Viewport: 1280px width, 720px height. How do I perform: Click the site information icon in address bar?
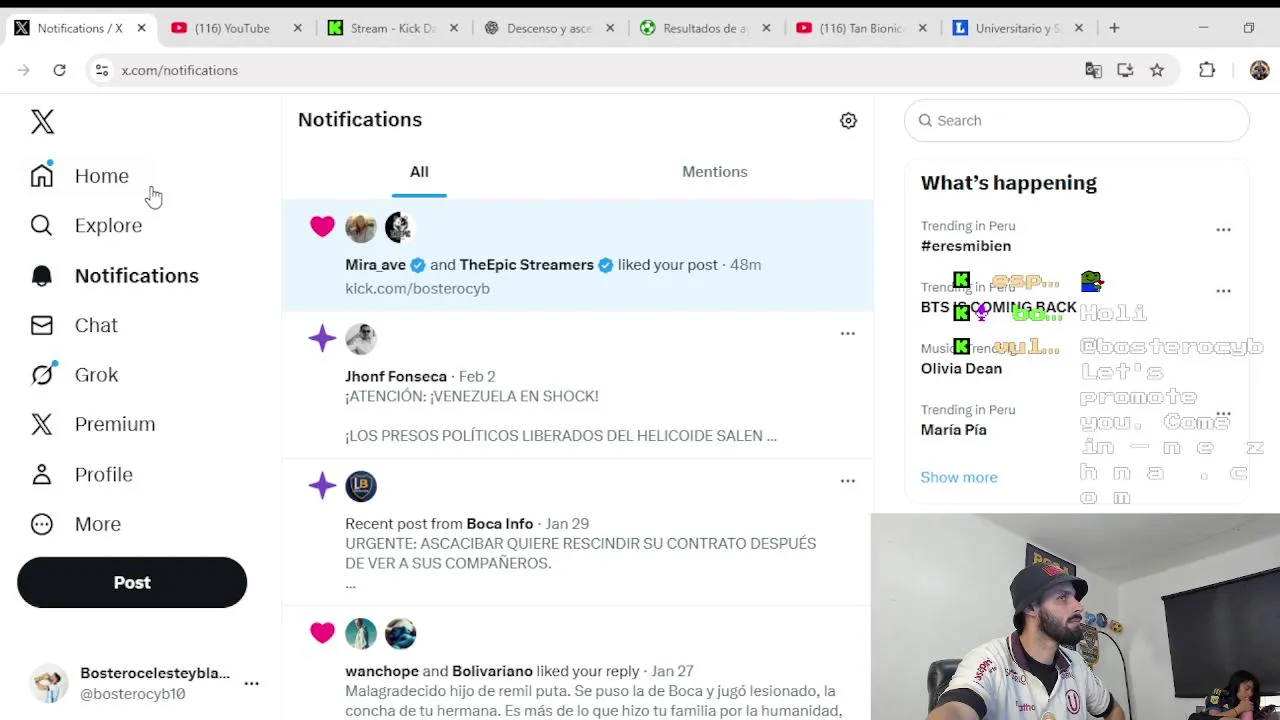[101, 70]
